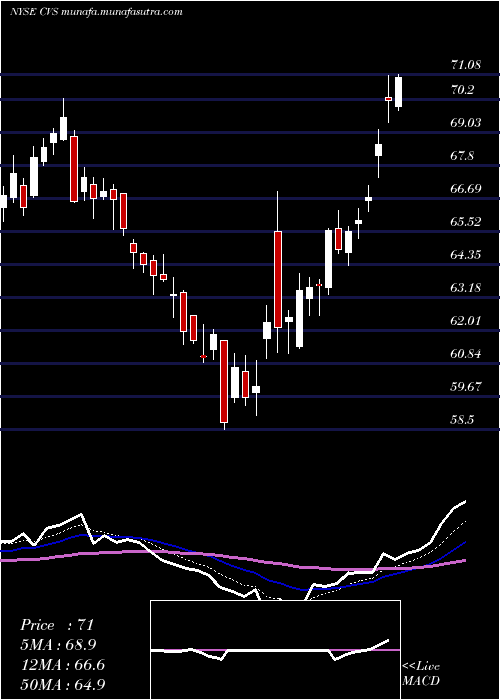Select the 70.2 price level label

[462, 91]
